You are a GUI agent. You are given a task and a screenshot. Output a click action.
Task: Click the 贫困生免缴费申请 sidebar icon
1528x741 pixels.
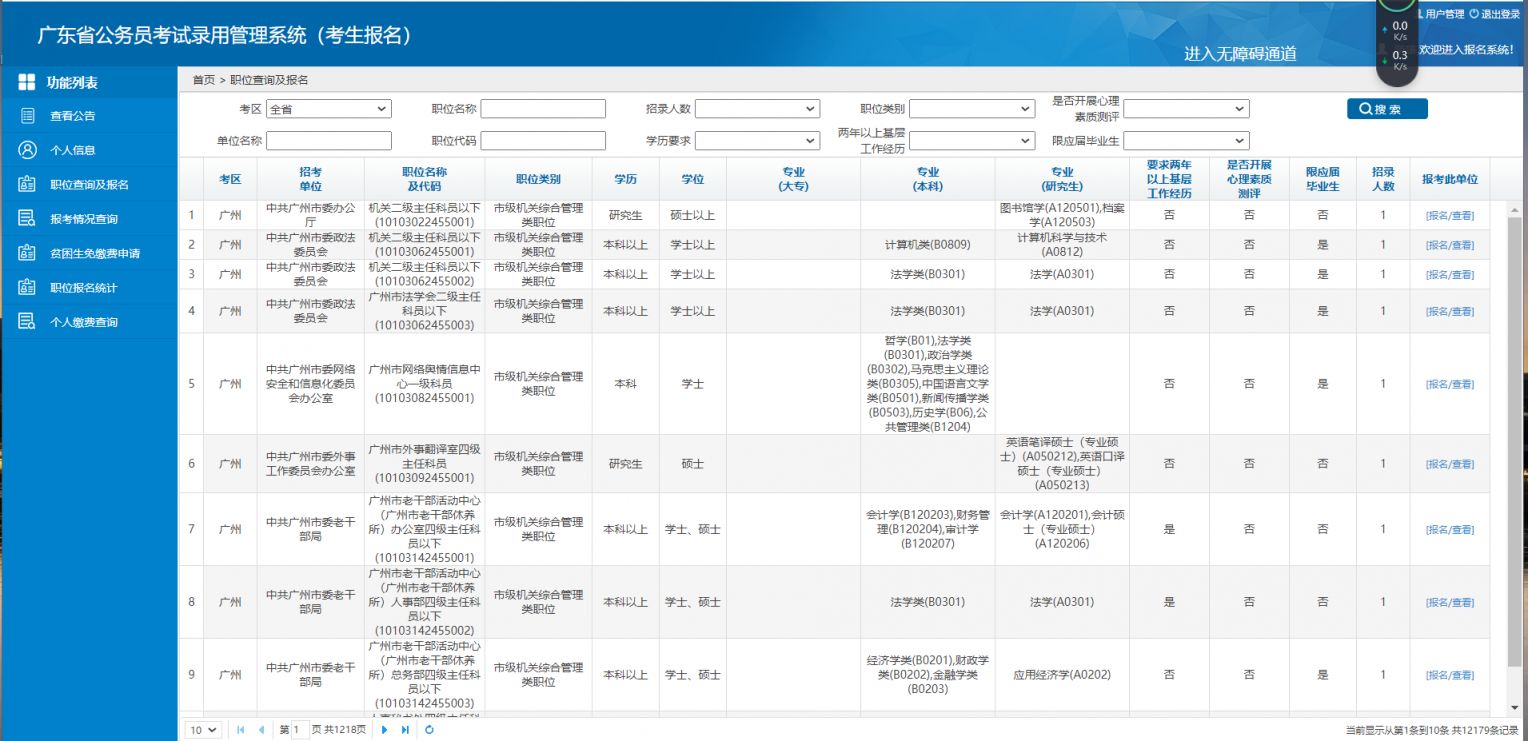(x=27, y=253)
